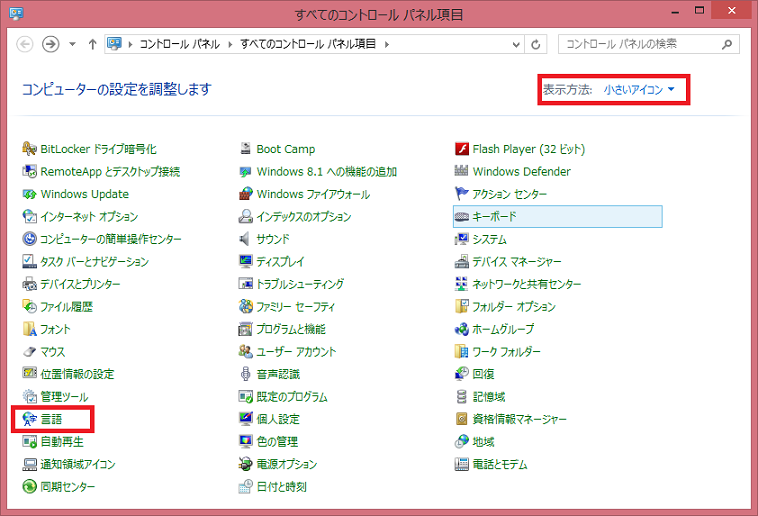Open the 記憶域 link

489,397
